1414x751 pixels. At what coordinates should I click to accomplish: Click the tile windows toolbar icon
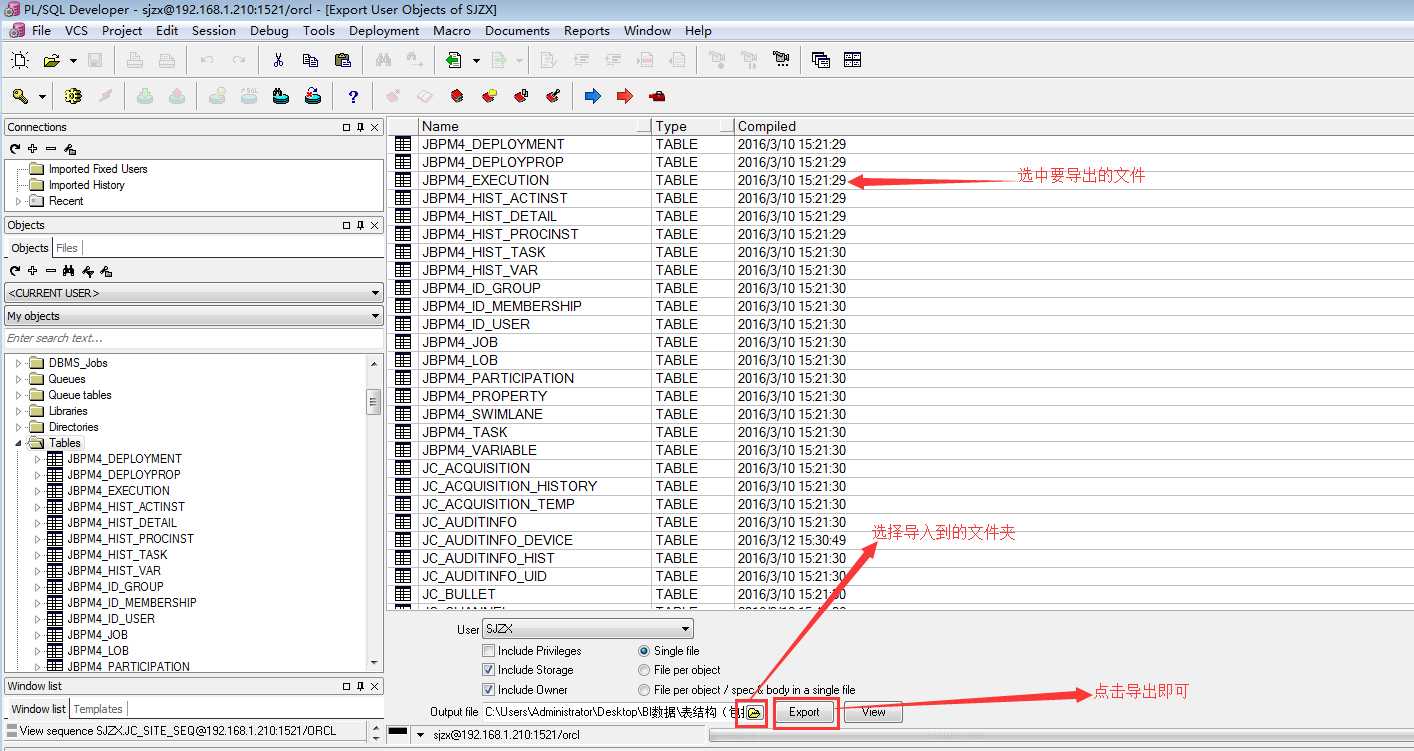coord(853,60)
